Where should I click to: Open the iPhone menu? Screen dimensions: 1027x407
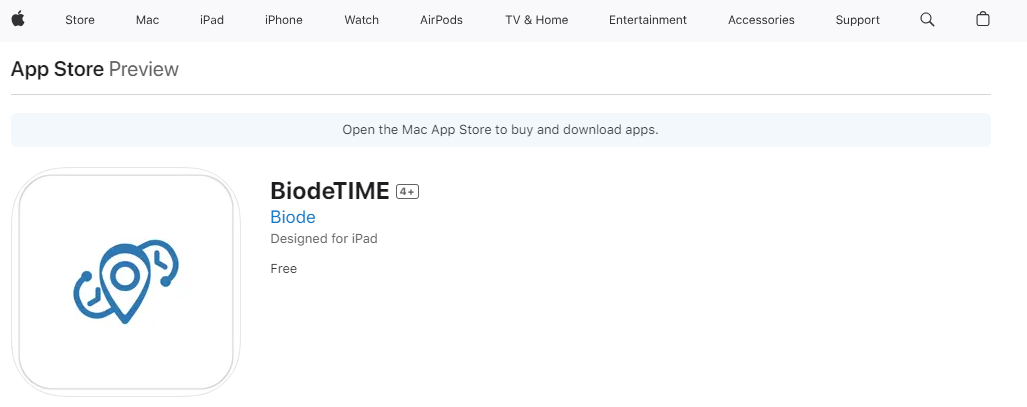pos(284,20)
